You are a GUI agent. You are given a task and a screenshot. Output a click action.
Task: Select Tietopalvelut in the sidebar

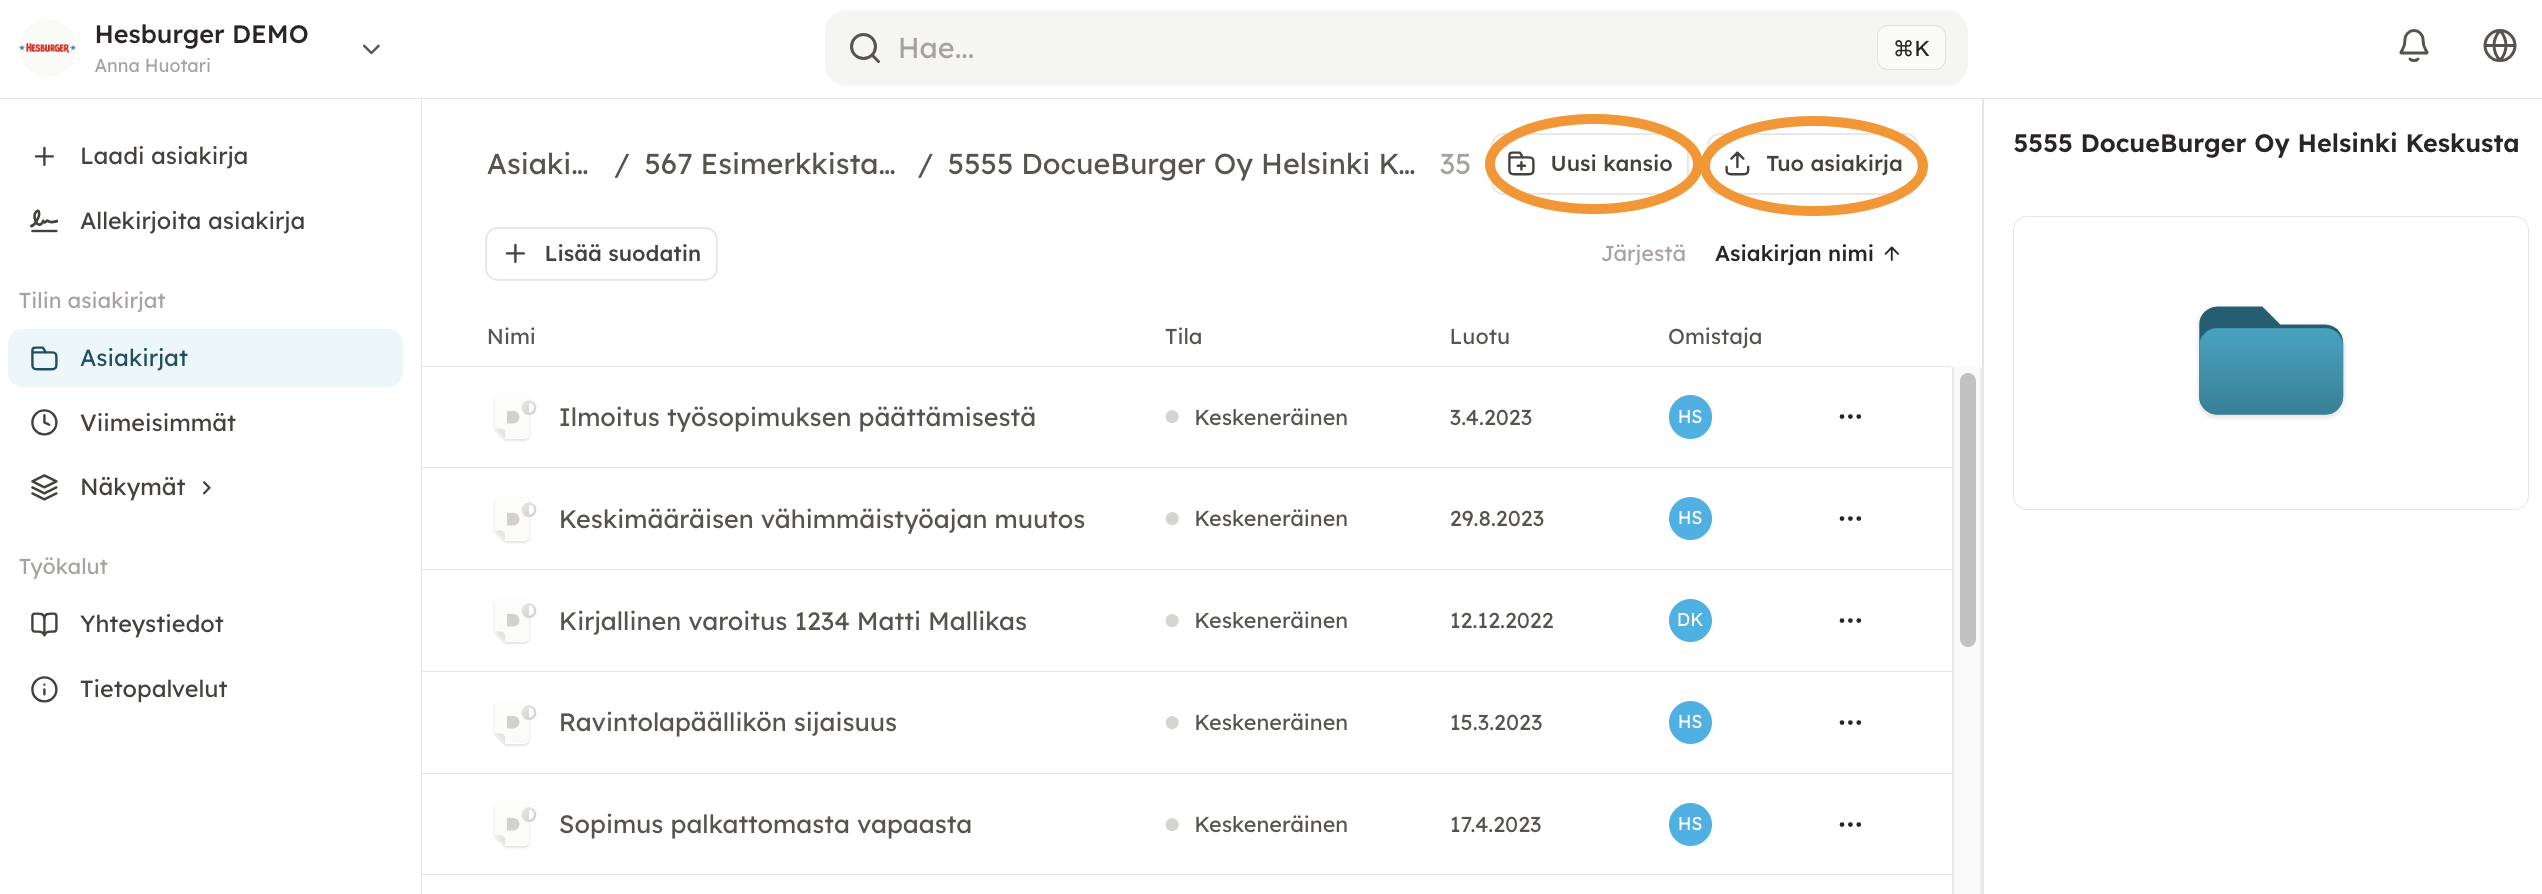[153, 689]
